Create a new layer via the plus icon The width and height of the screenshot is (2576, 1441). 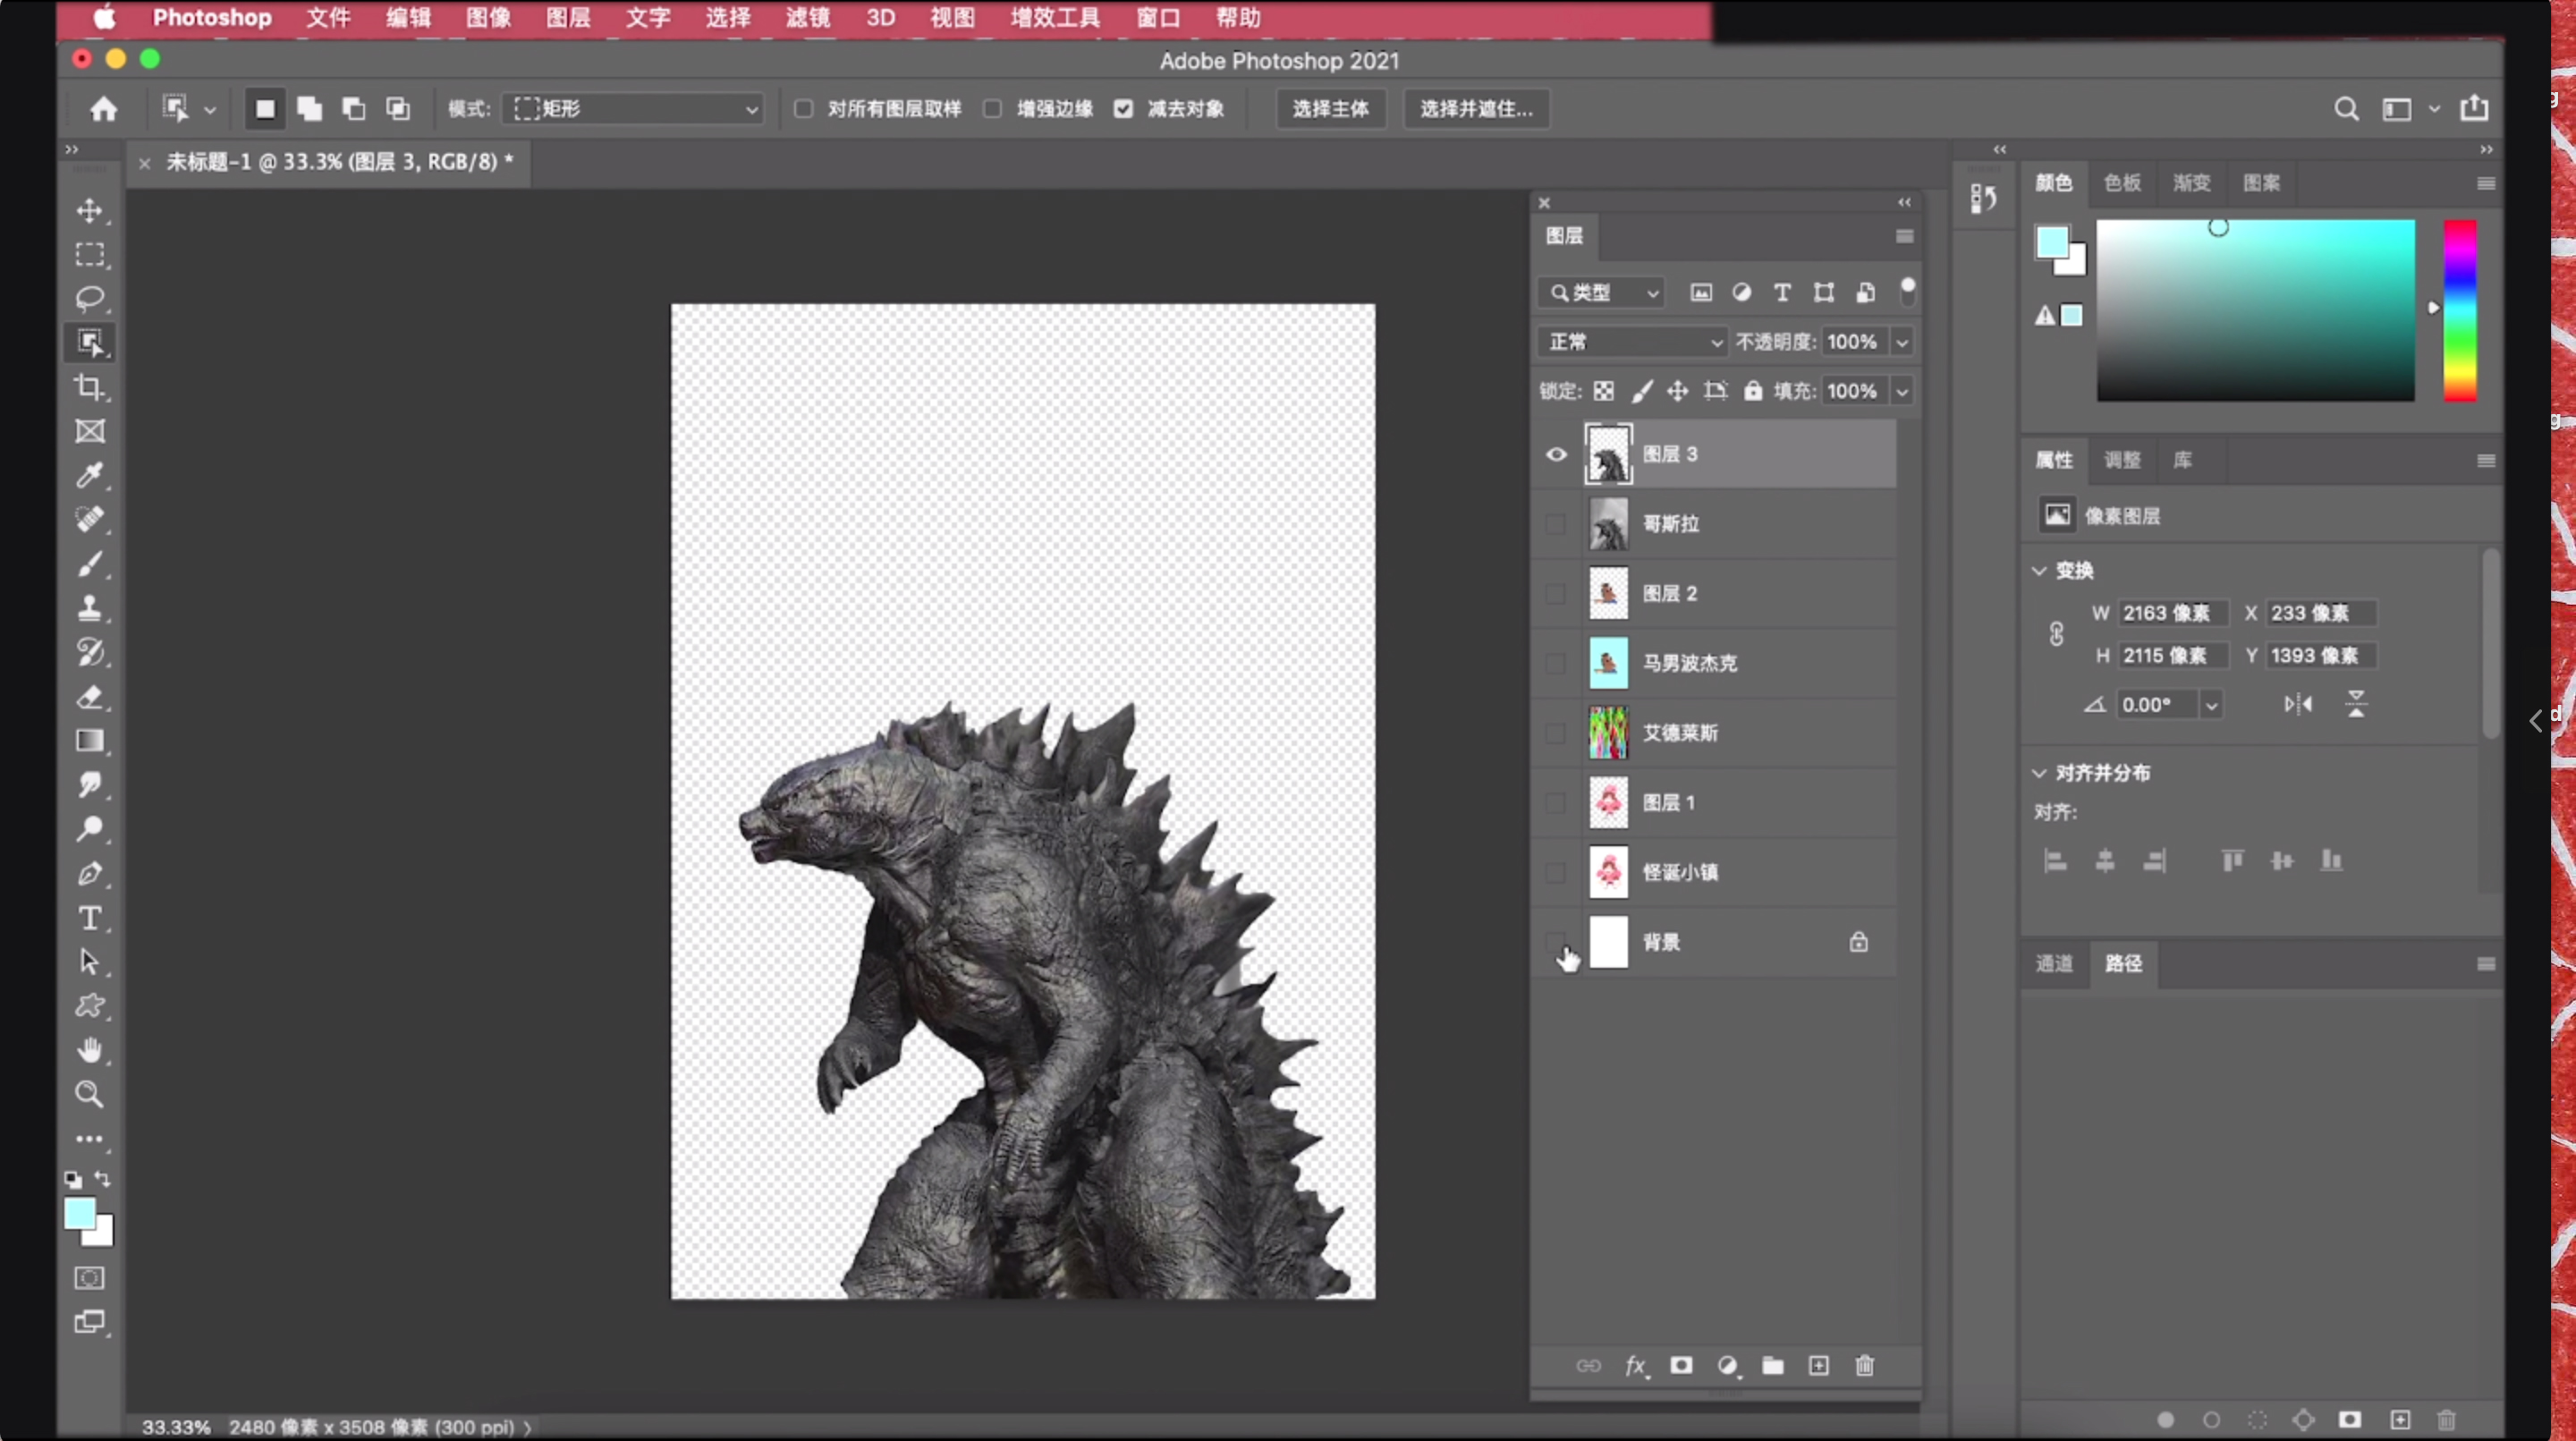(x=1818, y=1366)
